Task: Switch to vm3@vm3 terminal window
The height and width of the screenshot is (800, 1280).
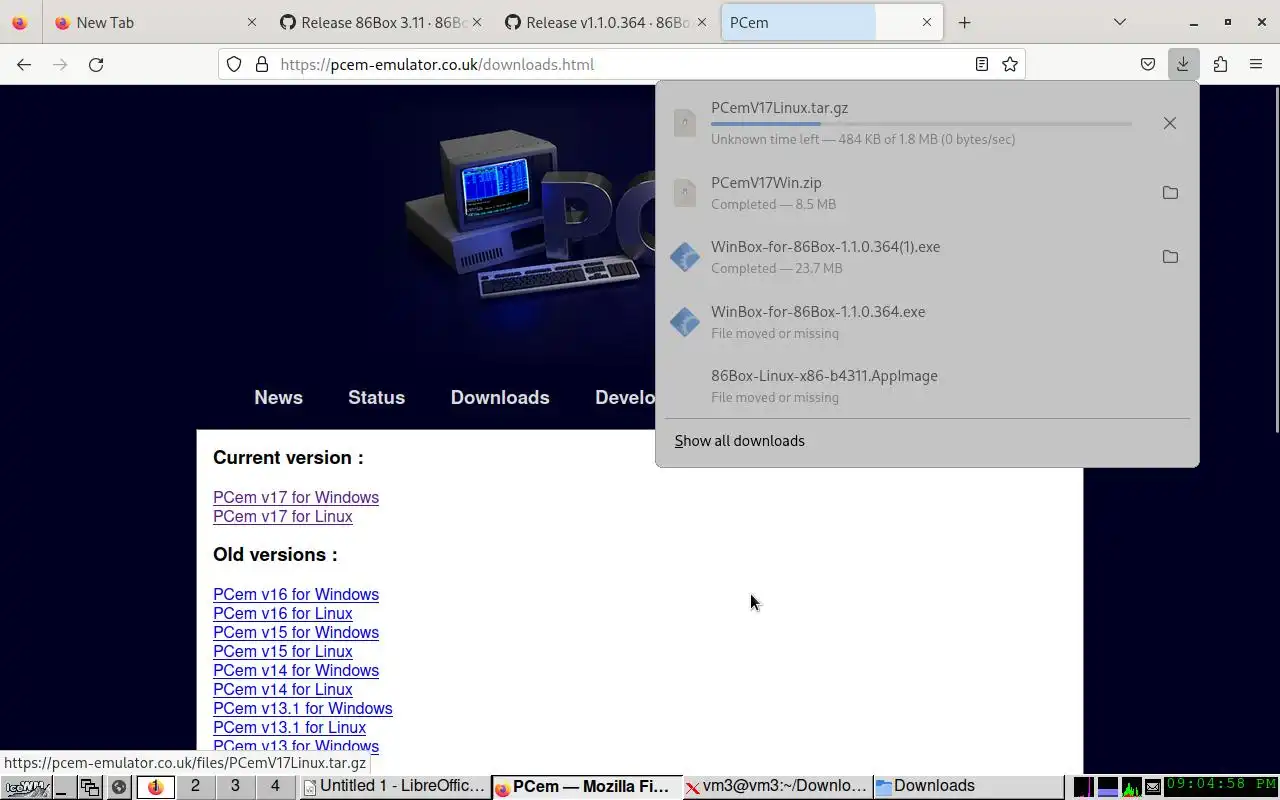Action: pyautogui.click(x=777, y=787)
